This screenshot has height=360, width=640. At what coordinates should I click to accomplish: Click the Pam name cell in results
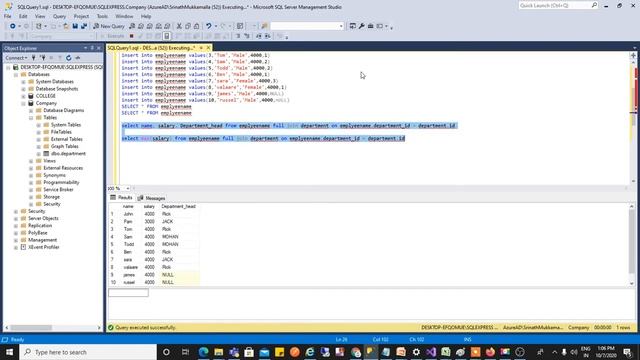[x=128, y=222]
